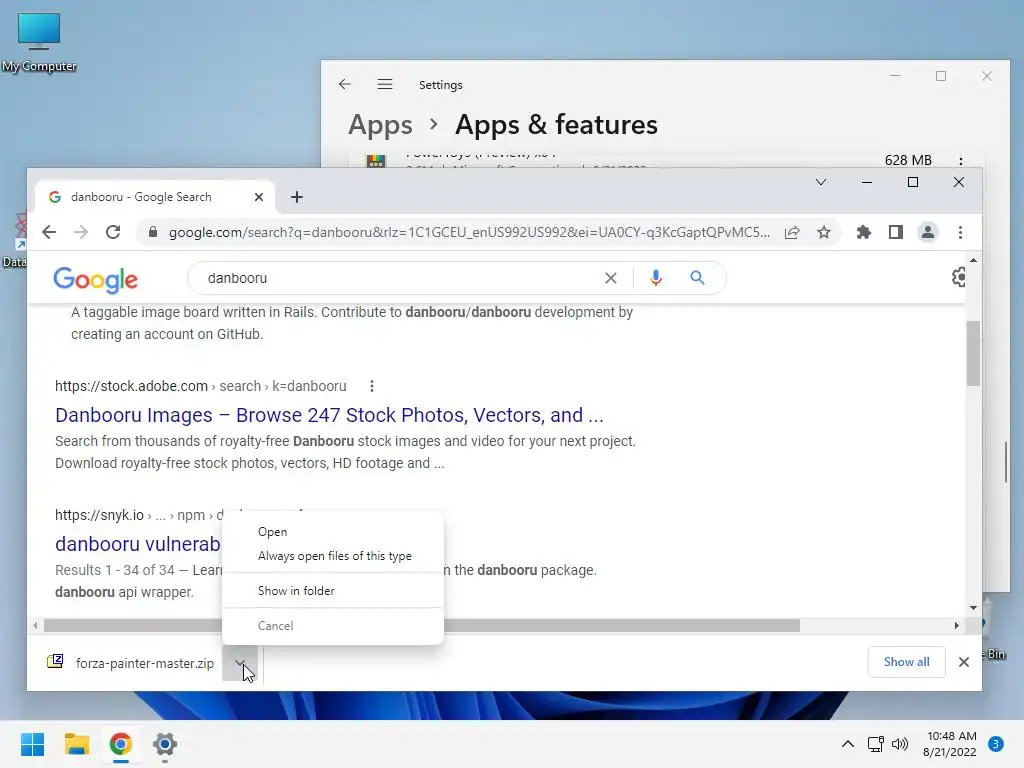Choose Always open files of this type
Screen dimensions: 1024x768
click(x=333, y=556)
